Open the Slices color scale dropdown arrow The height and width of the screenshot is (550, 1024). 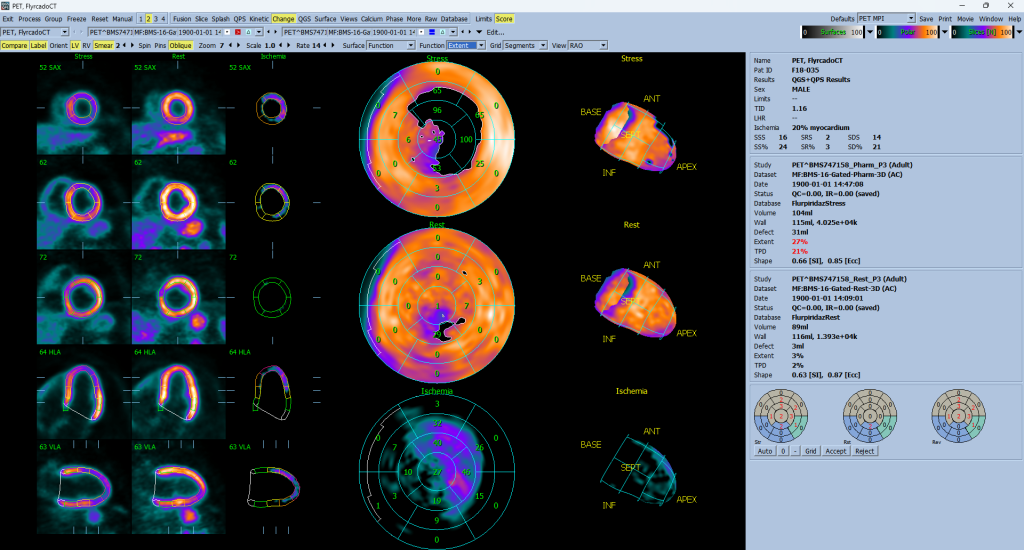pyautogui.click(x=1019, y=32)
